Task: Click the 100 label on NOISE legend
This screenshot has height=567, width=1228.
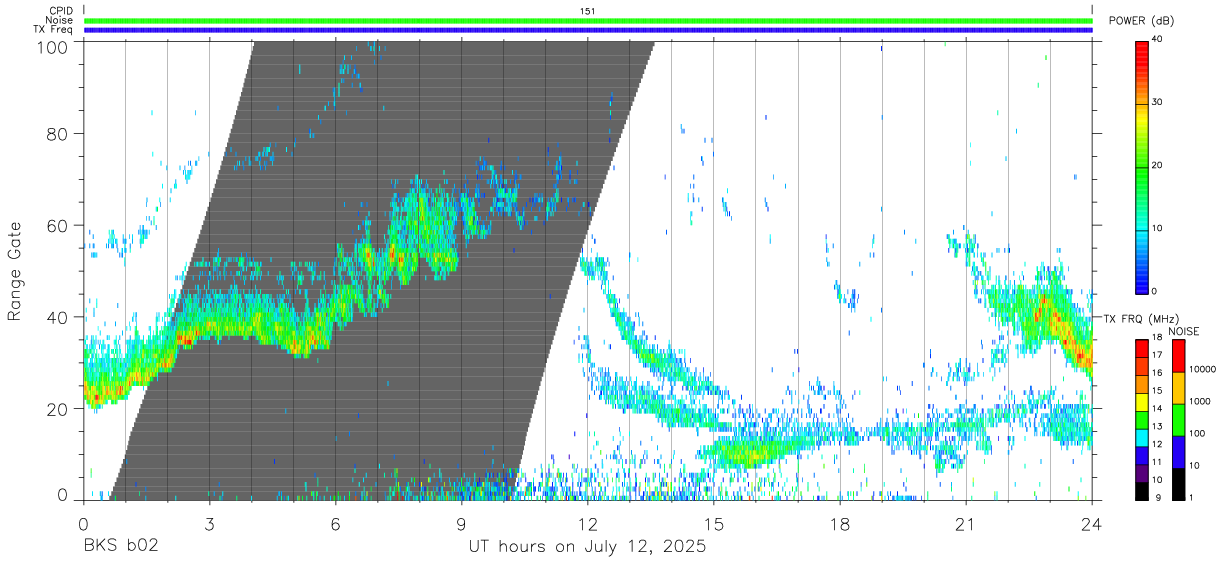Action: pos(1197,433)
